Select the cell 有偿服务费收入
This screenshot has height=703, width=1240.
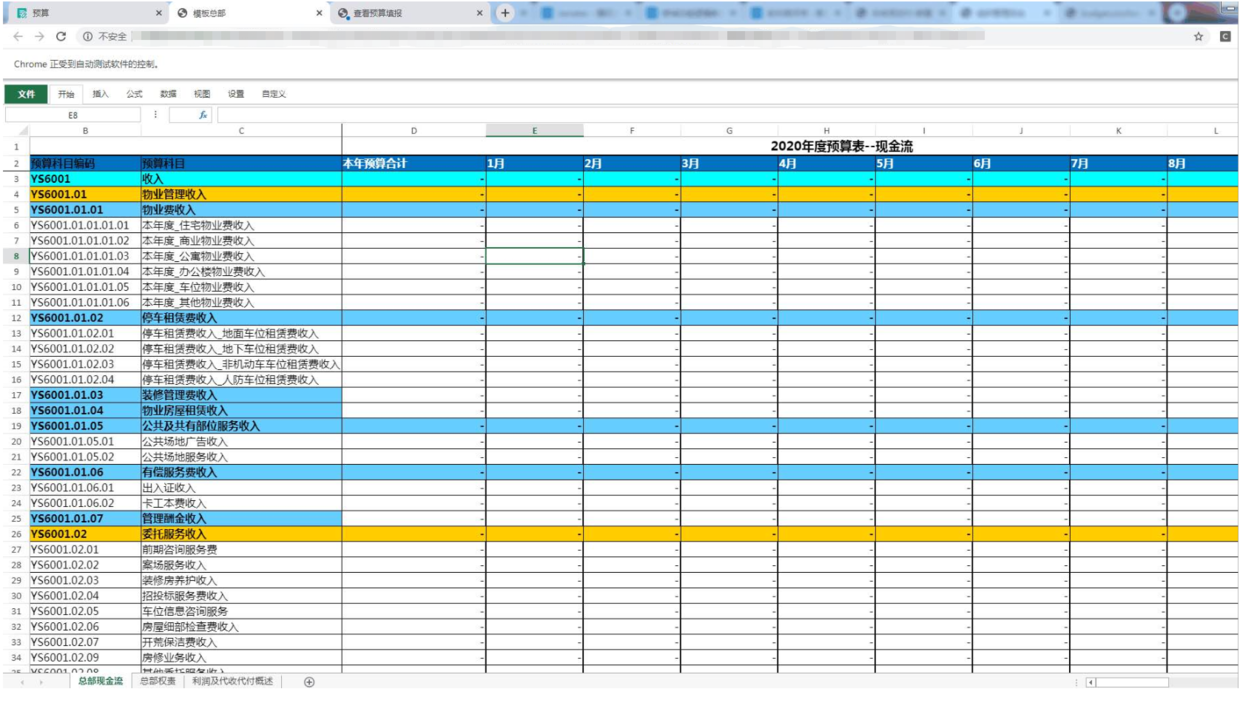pos(241,472)
